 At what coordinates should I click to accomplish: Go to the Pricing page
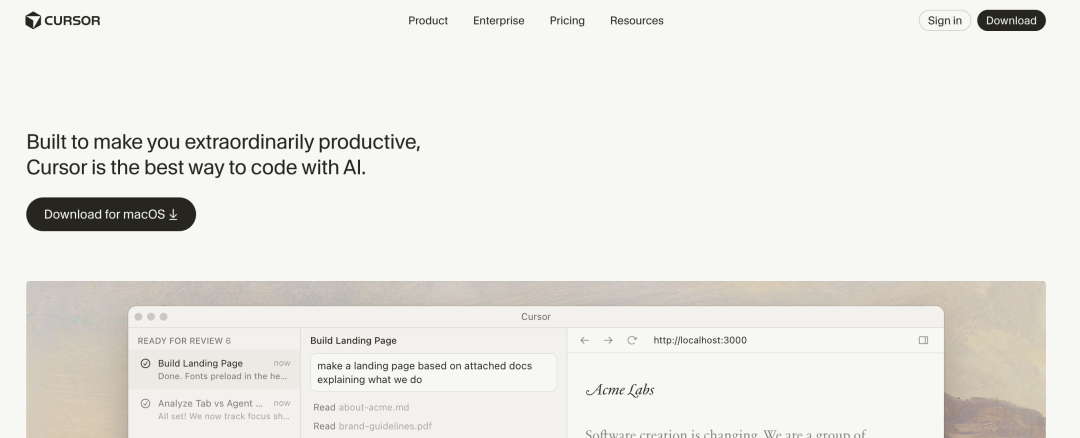tap(567, 21)
